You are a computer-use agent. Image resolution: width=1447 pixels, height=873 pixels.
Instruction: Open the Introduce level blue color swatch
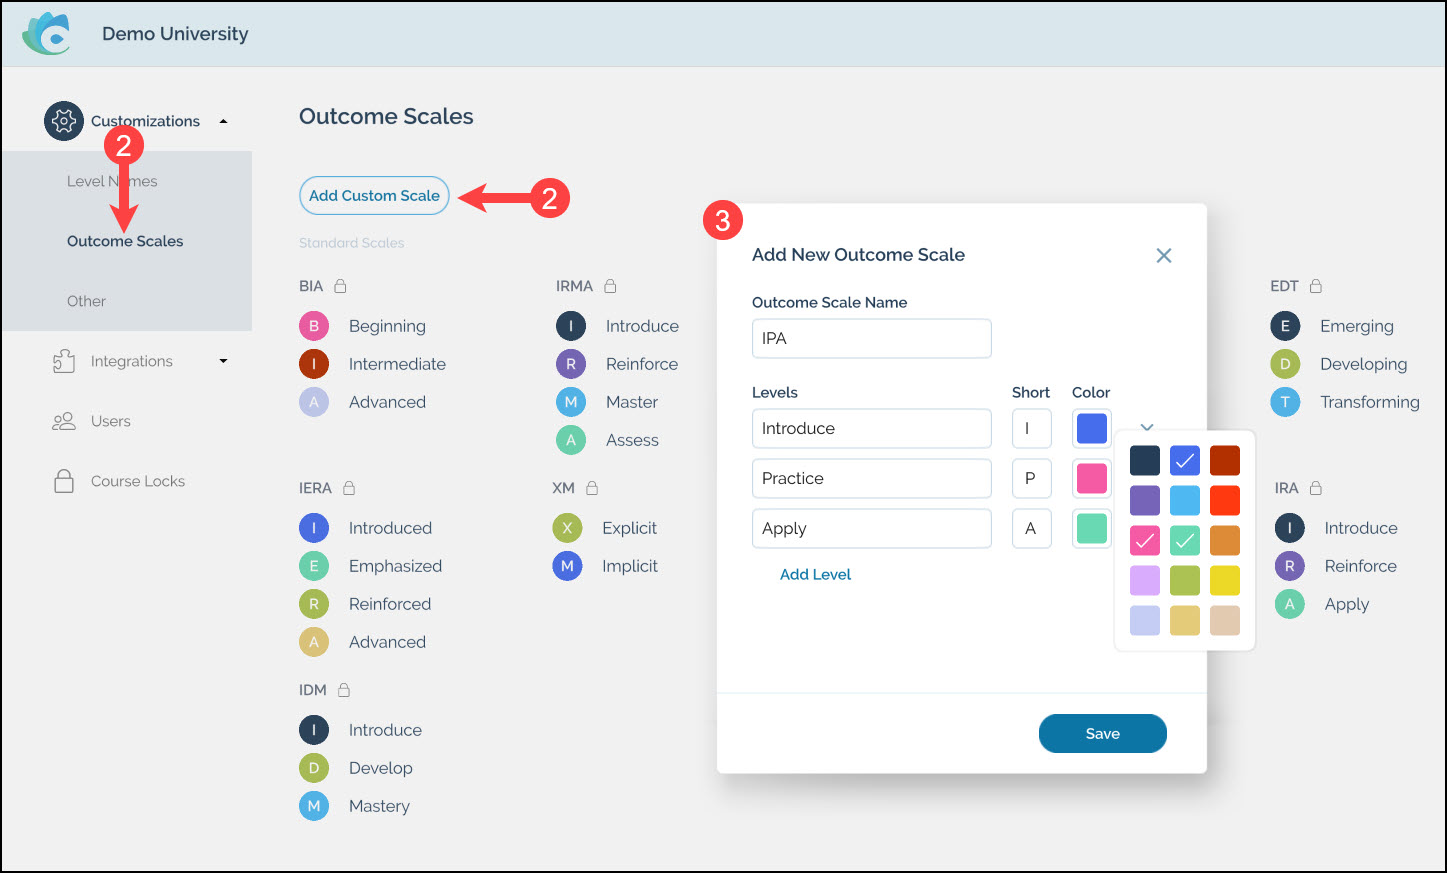pyautogui.click(x=1092, y=428)
